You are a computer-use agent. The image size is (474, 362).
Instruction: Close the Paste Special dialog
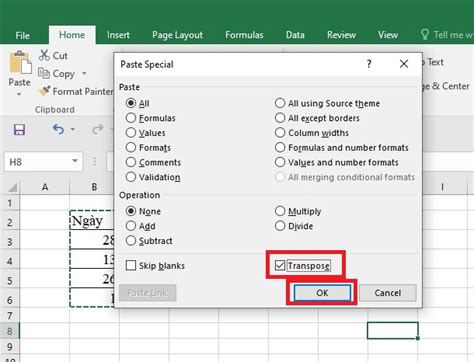(404, 64)
